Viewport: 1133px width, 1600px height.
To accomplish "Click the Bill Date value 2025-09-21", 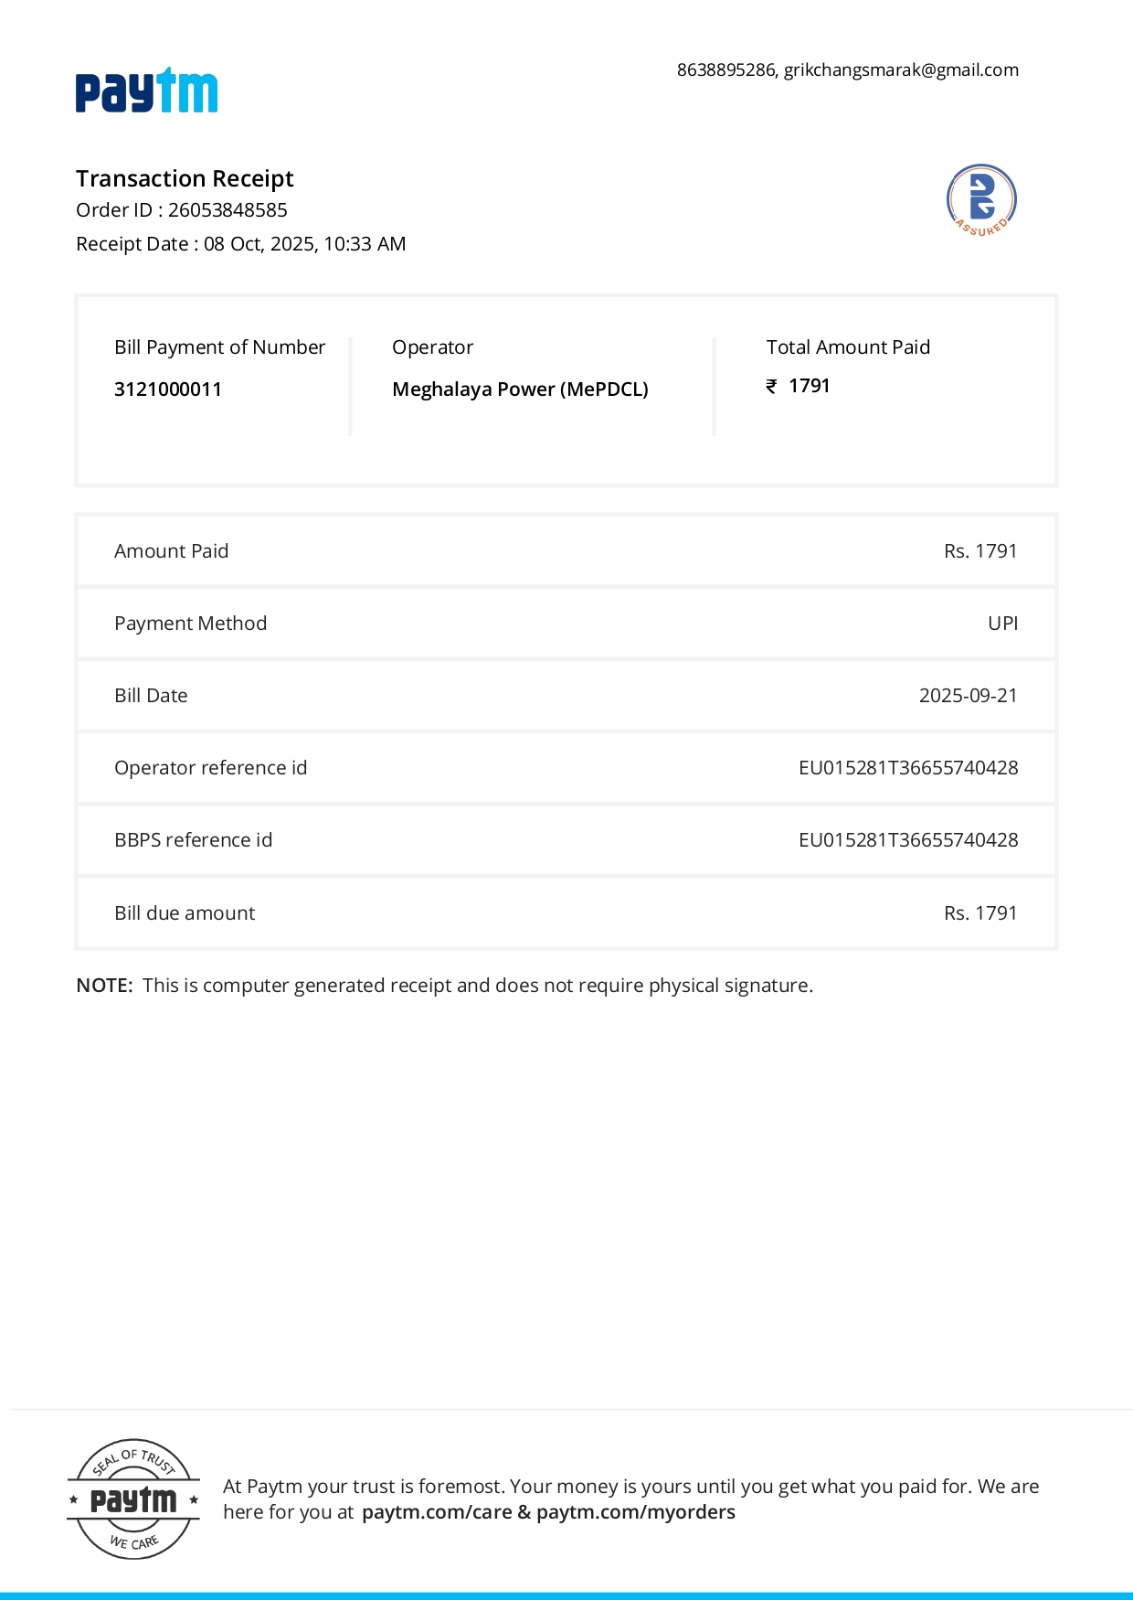I will click(x=968, y=696).
